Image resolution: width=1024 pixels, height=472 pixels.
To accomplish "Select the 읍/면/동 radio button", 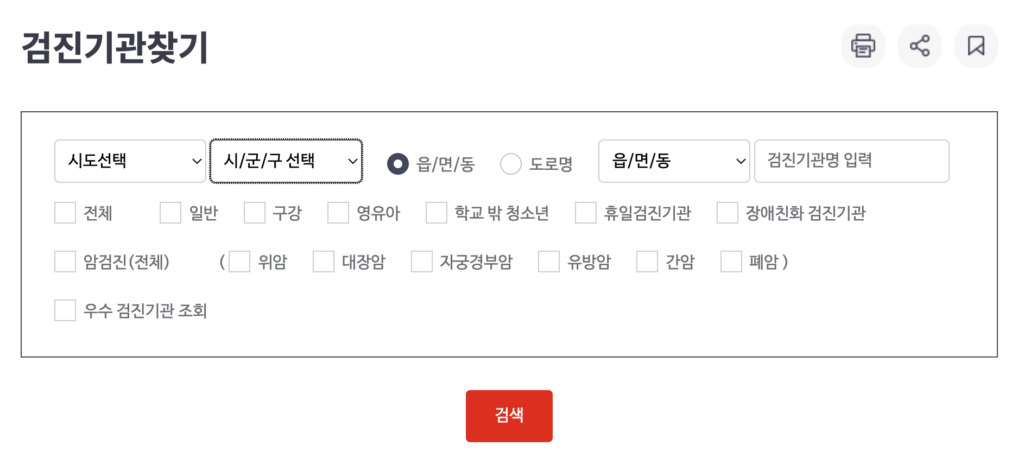I will [398, 163].
